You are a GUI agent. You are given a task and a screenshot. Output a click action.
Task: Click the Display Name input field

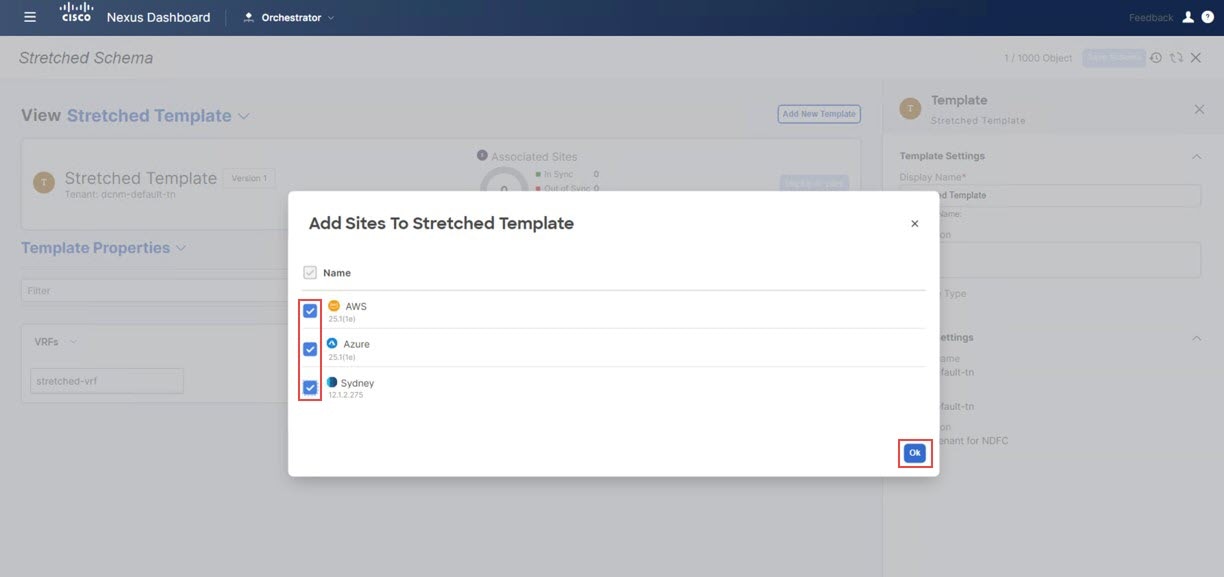(x=1050, y=195)
